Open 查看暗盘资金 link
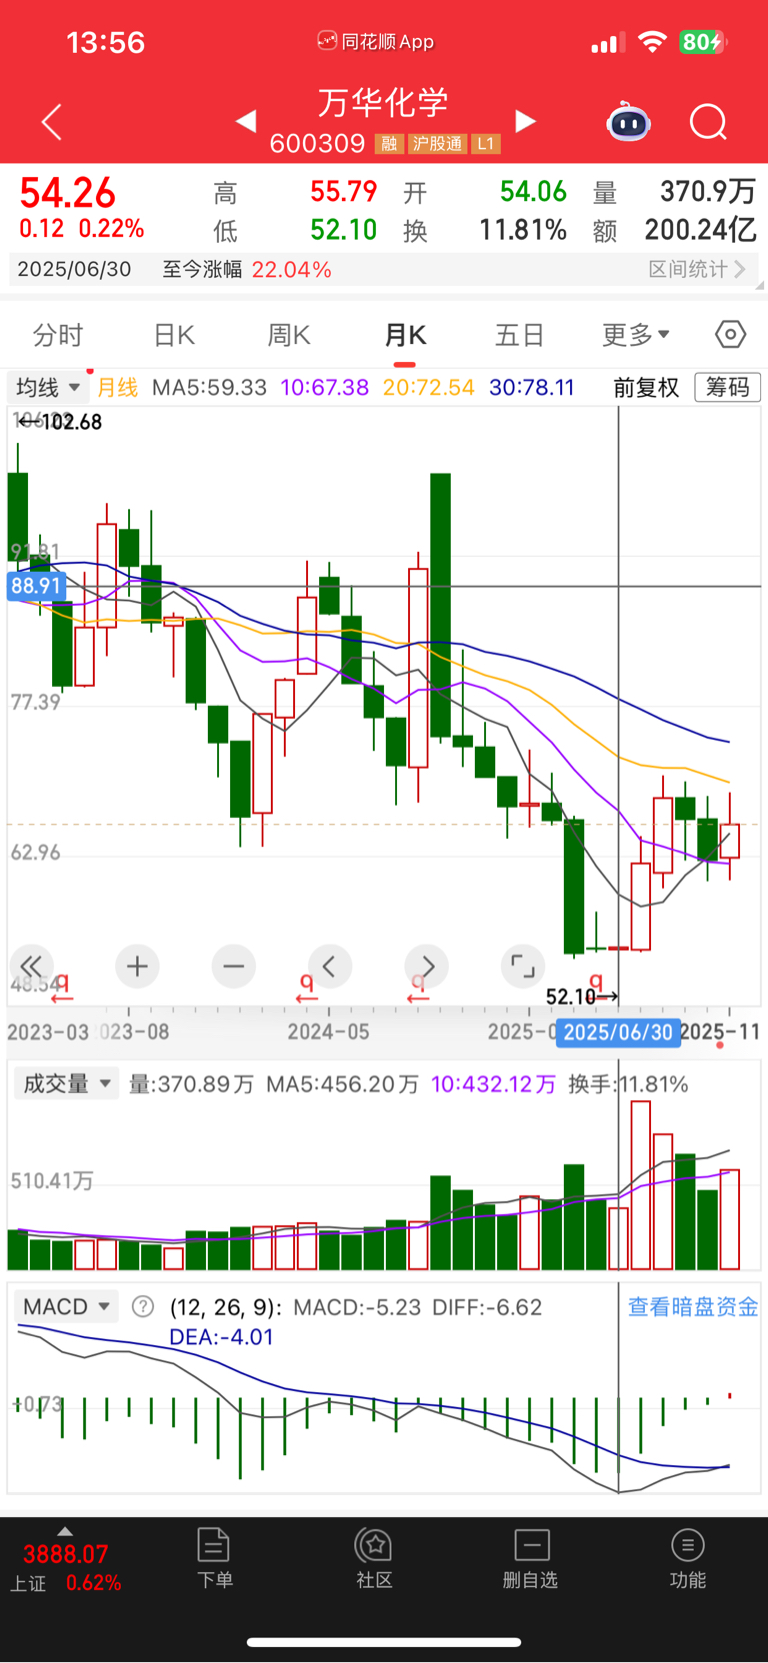The width and height of the screenshot is (768, 1663). tap(692, 1307)
